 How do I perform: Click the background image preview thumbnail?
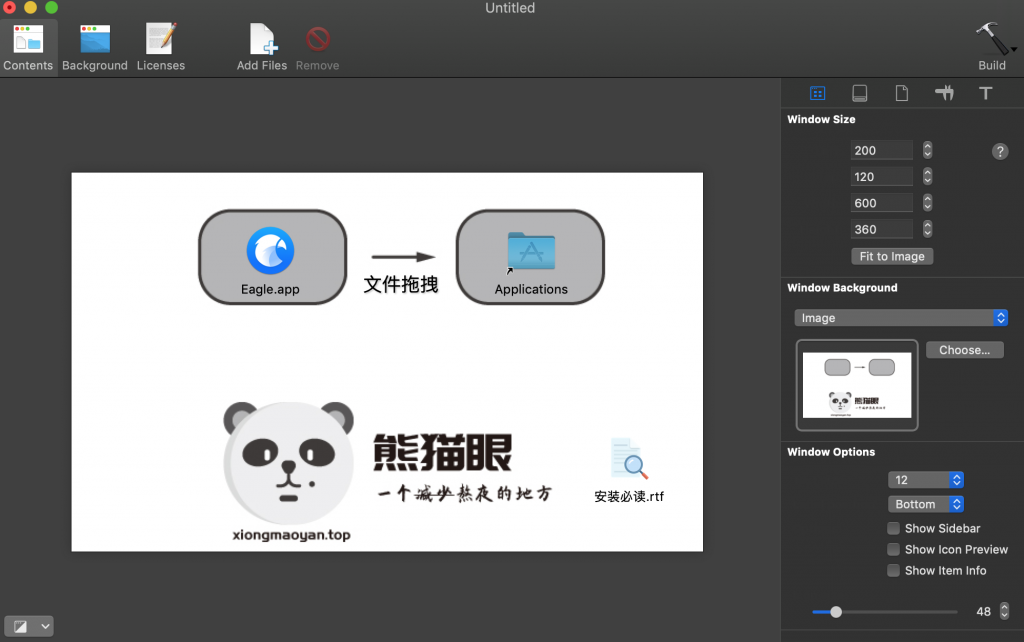click(x=857, y=385)
